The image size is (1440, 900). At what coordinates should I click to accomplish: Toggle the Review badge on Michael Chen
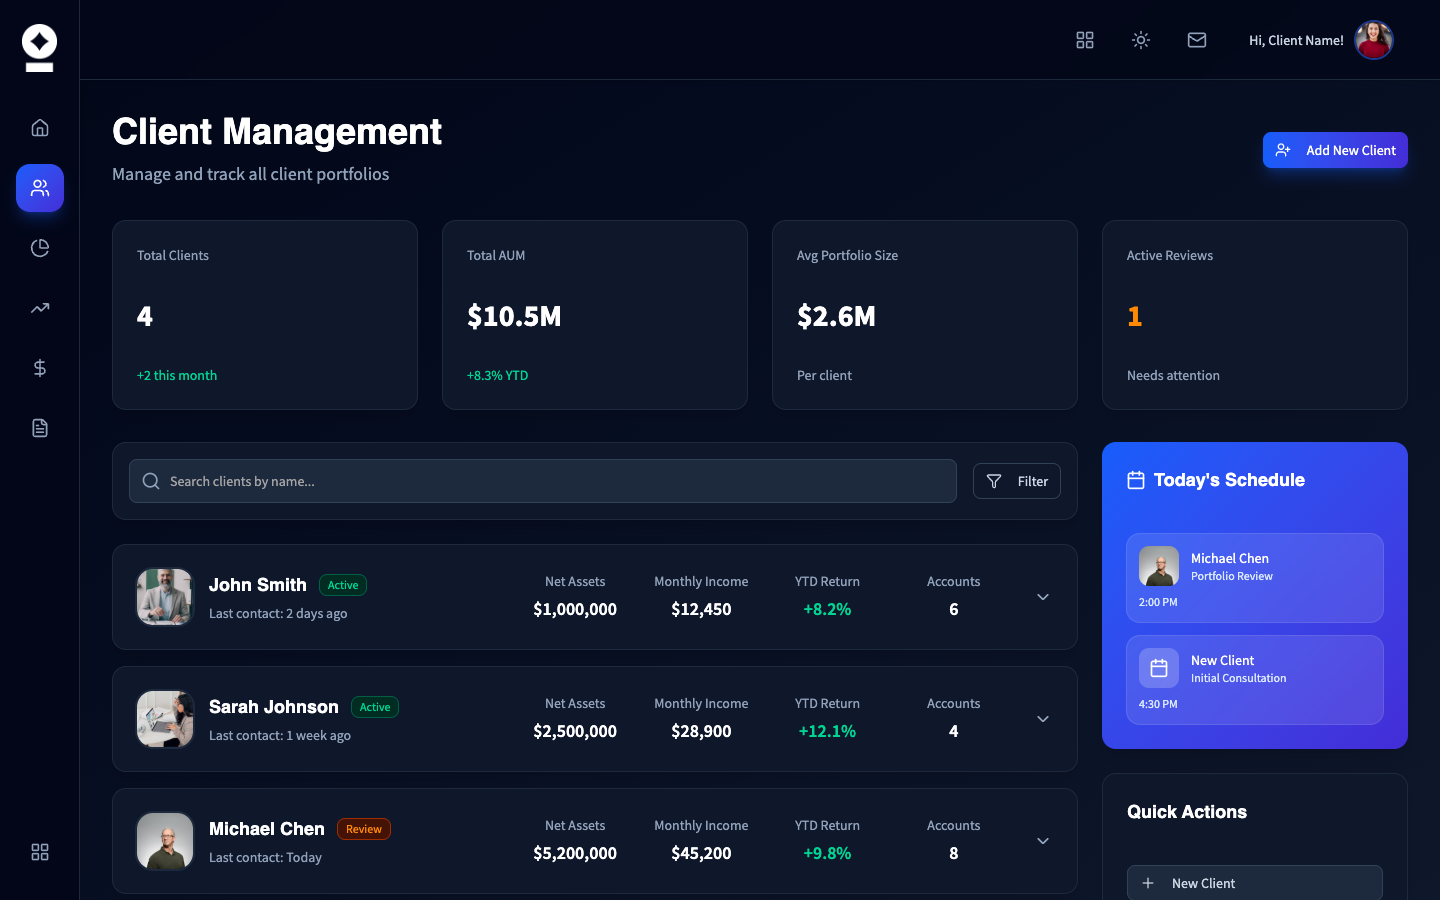click(x=364, y=828)
